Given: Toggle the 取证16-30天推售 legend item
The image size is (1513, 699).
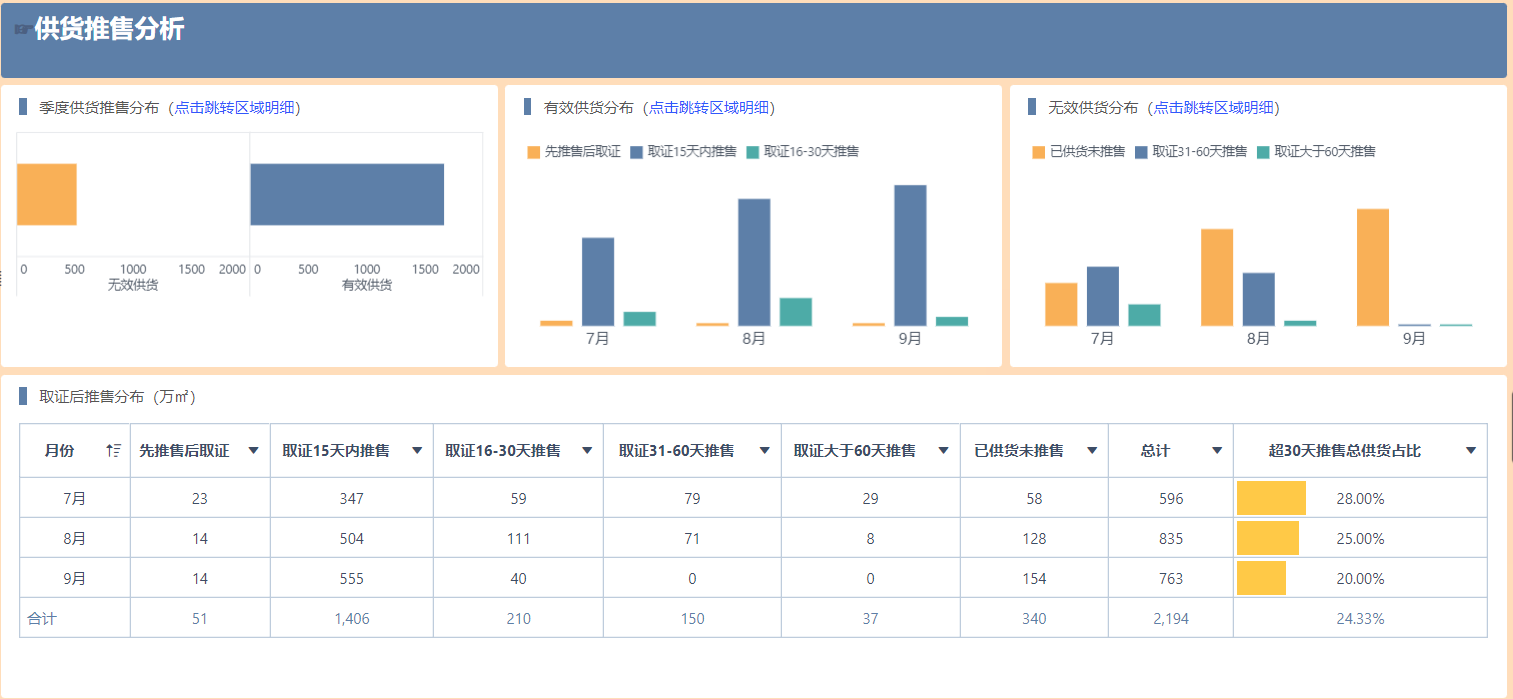Looking at the screenshot, I should click(x=802, y=152).
